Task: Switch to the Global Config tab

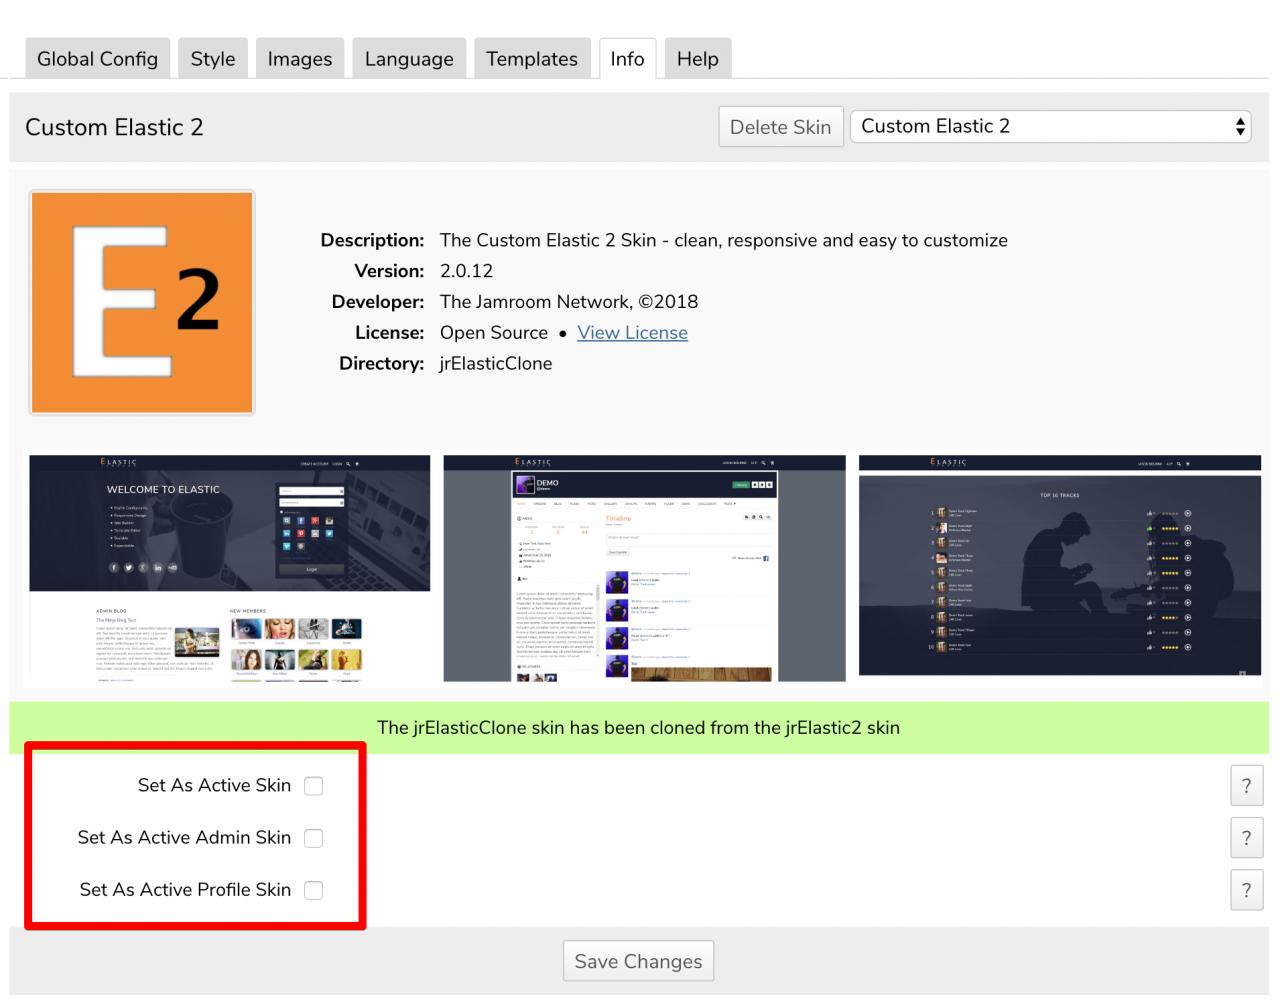Action: coord(97,59)
